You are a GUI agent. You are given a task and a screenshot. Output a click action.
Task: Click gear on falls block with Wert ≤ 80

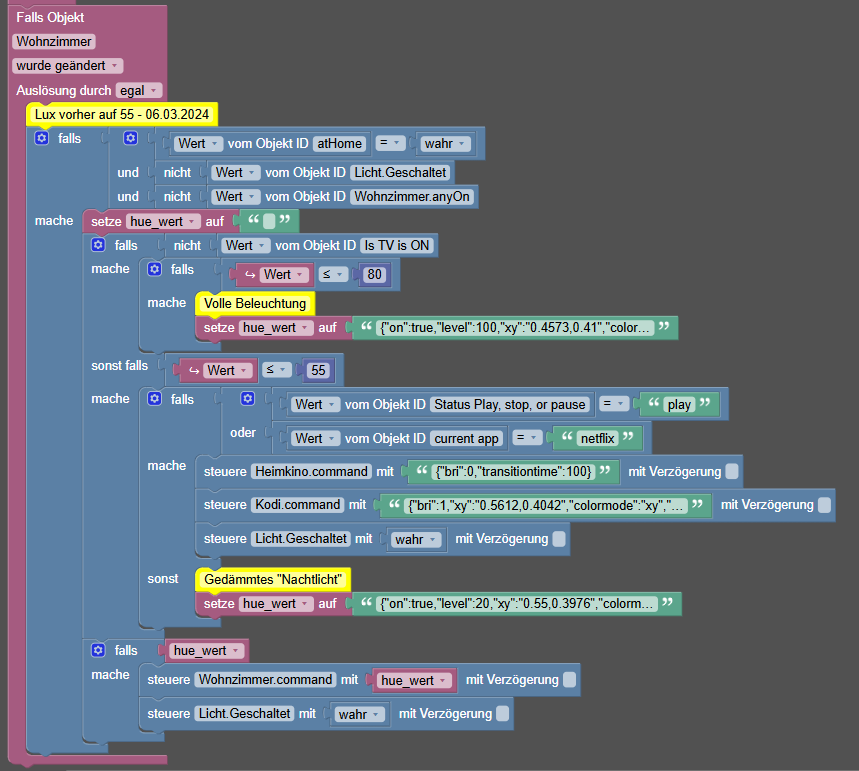tap(154, 269)
